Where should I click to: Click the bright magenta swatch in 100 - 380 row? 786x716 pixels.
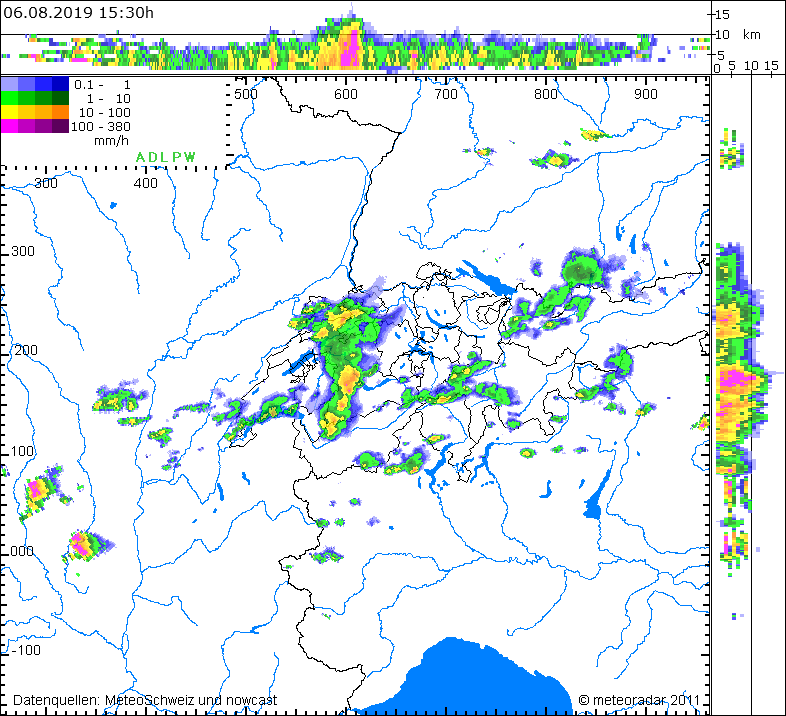10,126
